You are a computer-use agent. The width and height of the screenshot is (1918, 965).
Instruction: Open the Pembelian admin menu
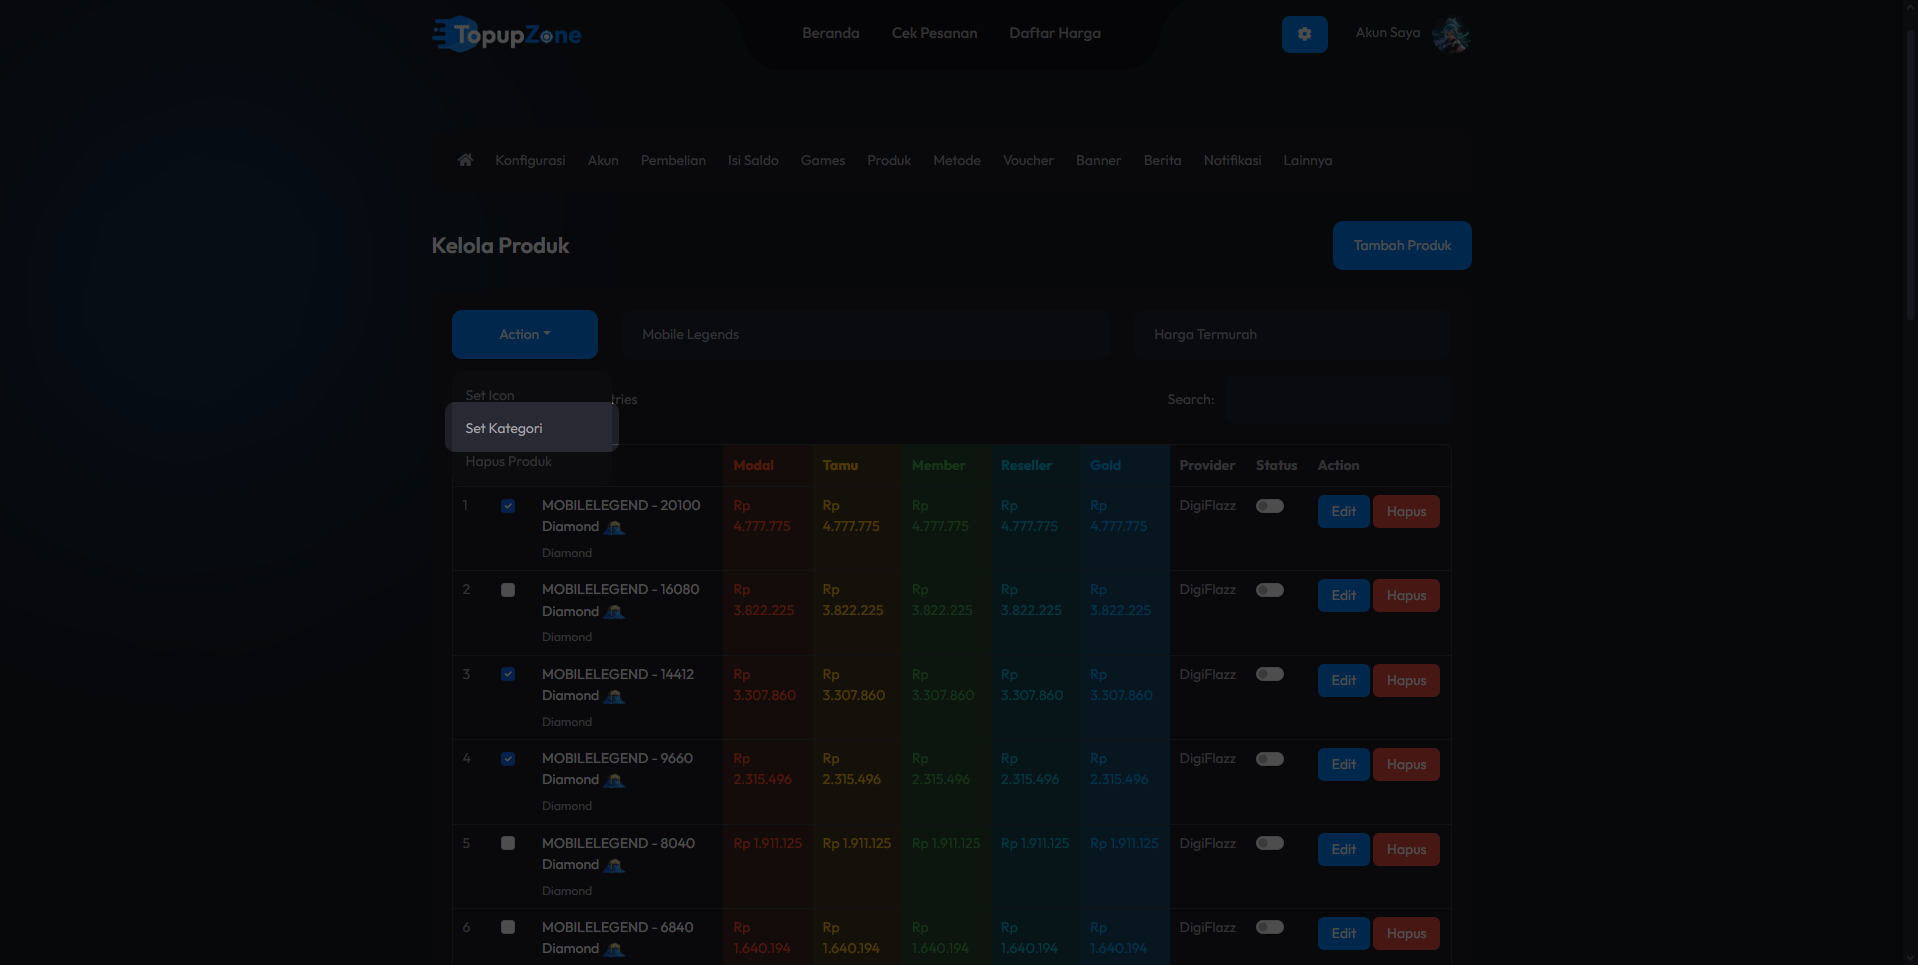pos(673,160)
